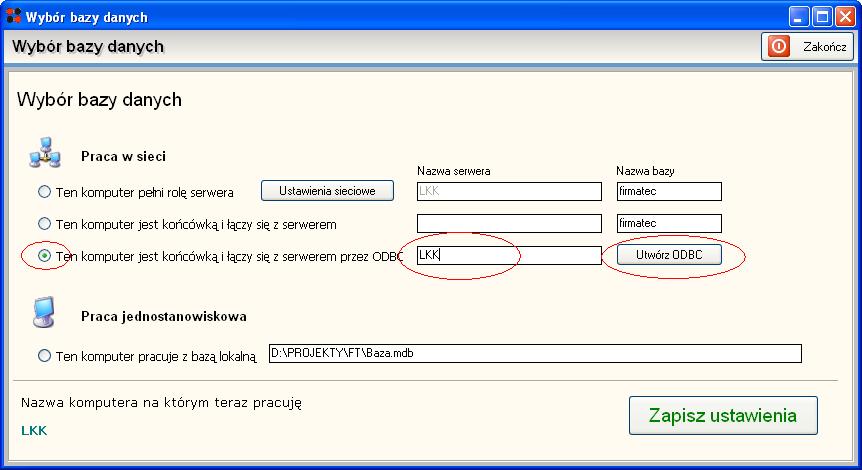Click the empty server name field for końcówka

click(509, 223)
